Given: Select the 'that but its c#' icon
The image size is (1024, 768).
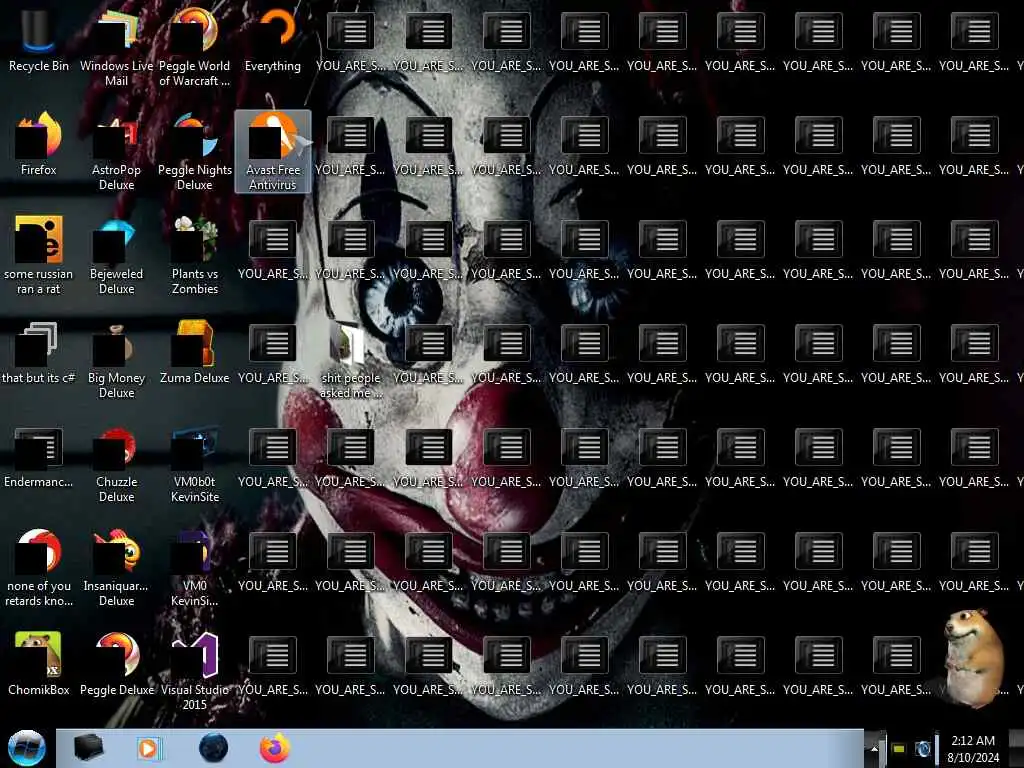Looking at the screenshot, I should tap(39, 353).
